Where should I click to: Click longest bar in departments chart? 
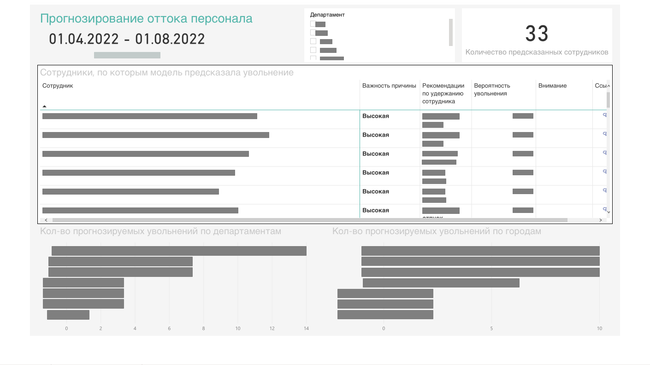[179, 251]
